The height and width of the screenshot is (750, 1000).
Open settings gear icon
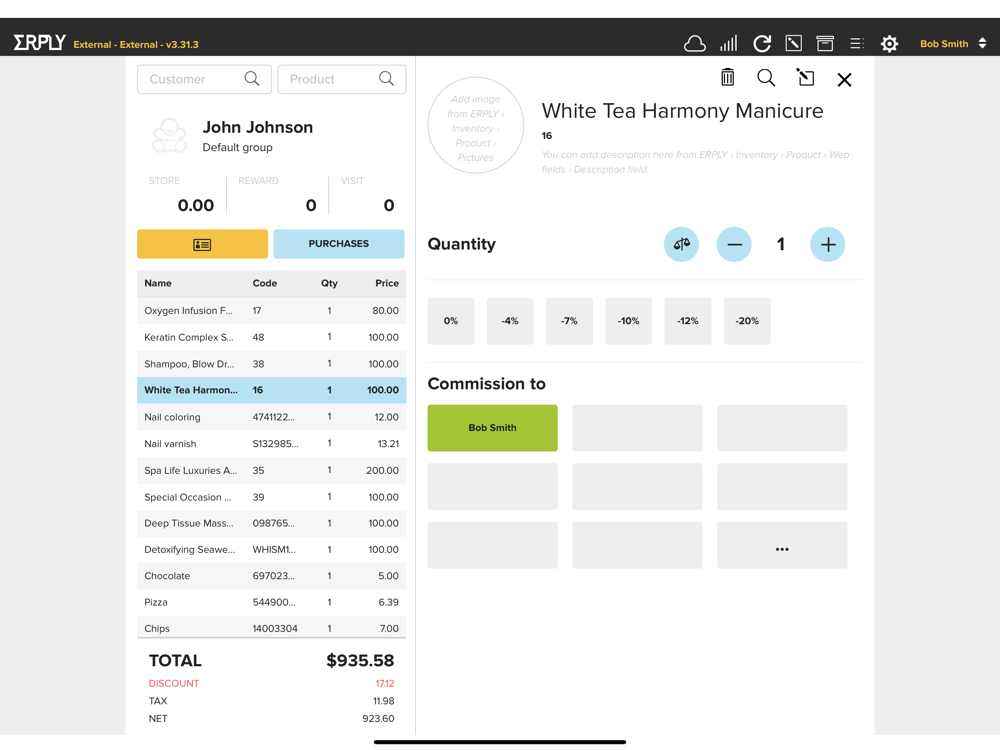pos(890,43)
